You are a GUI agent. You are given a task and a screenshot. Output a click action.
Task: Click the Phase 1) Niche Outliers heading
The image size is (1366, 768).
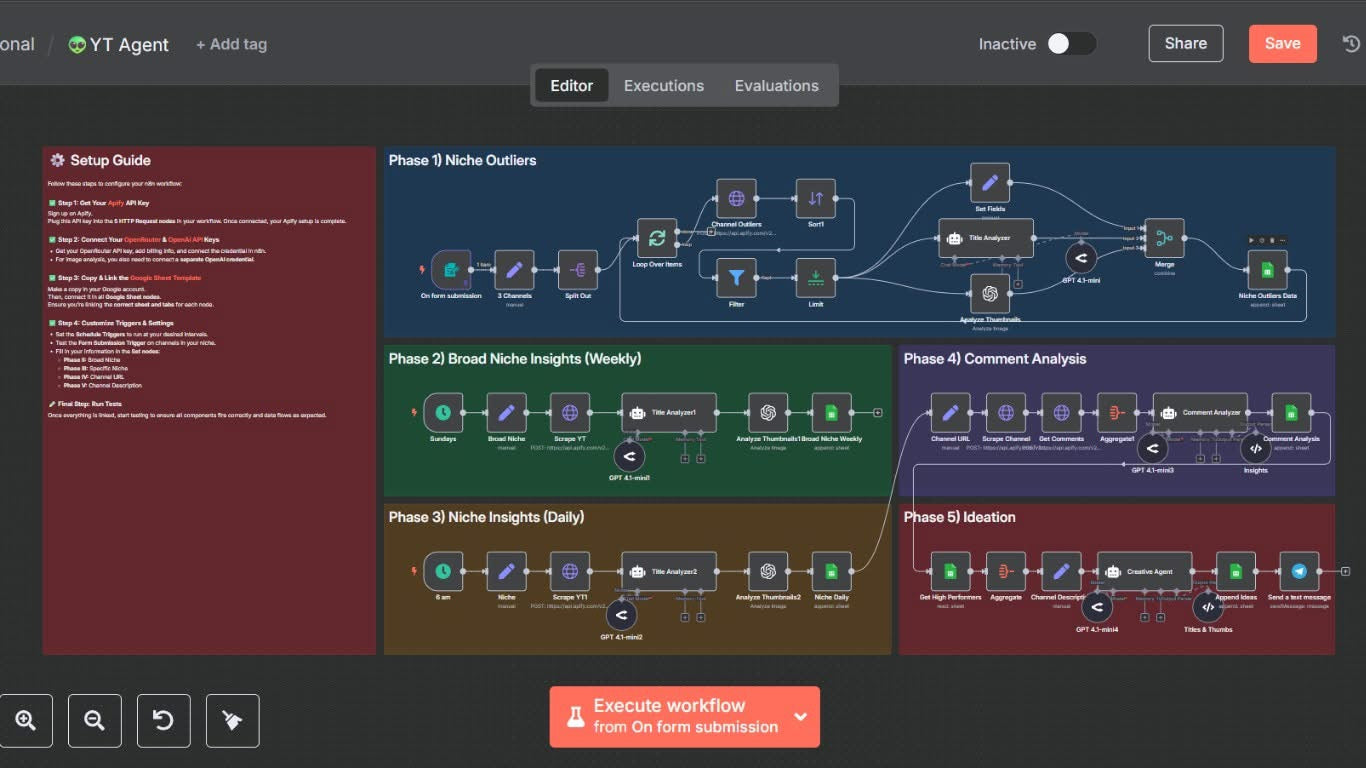click(x=463, y=160)
